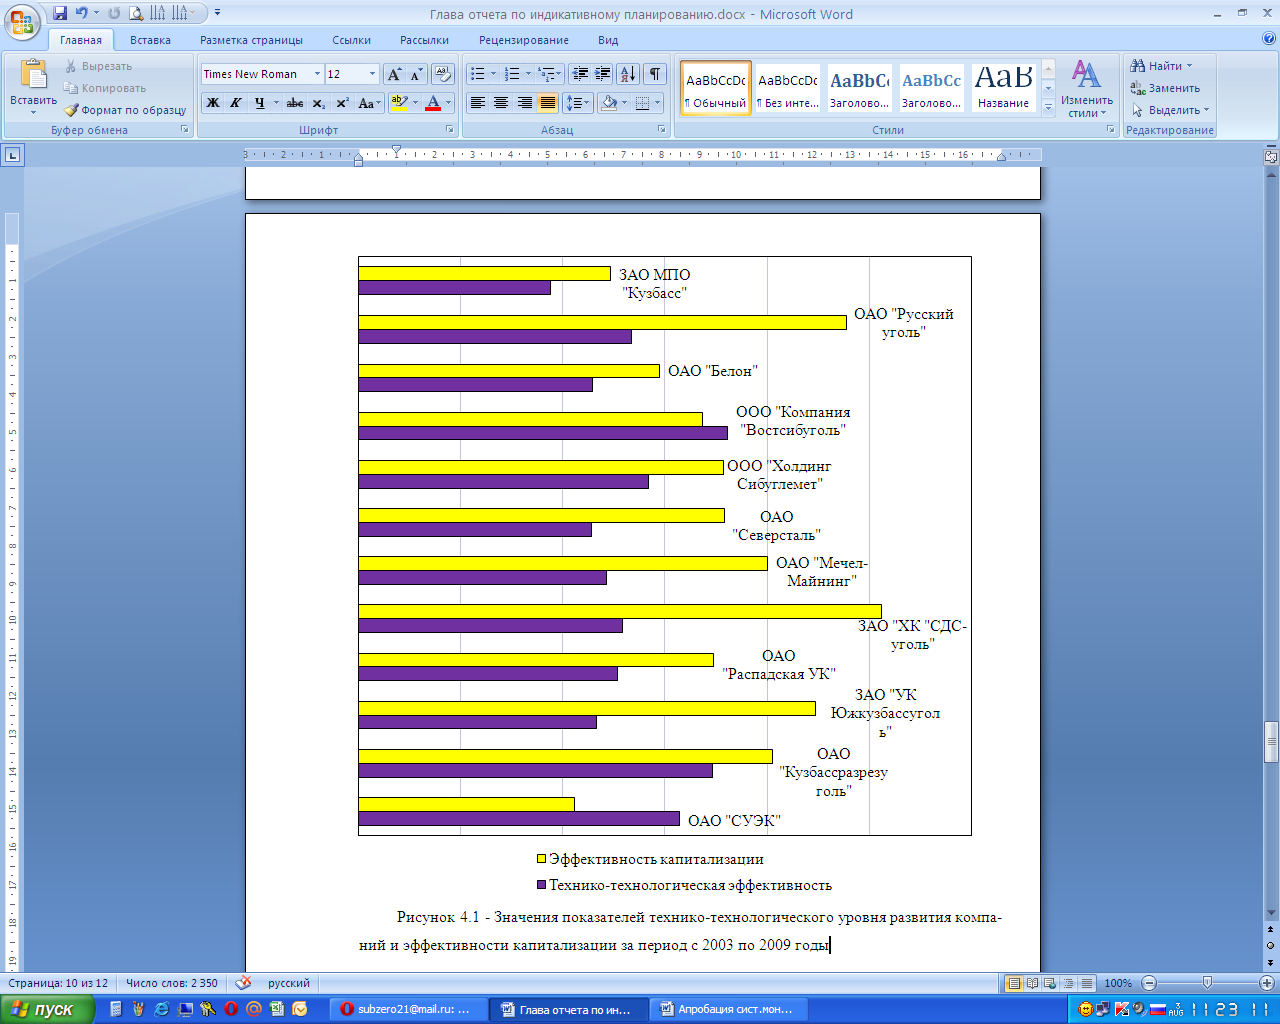1280x1024 pixels.
Task: Switch to the Разметка страницы tab
Action: click(x=251, y=40)
